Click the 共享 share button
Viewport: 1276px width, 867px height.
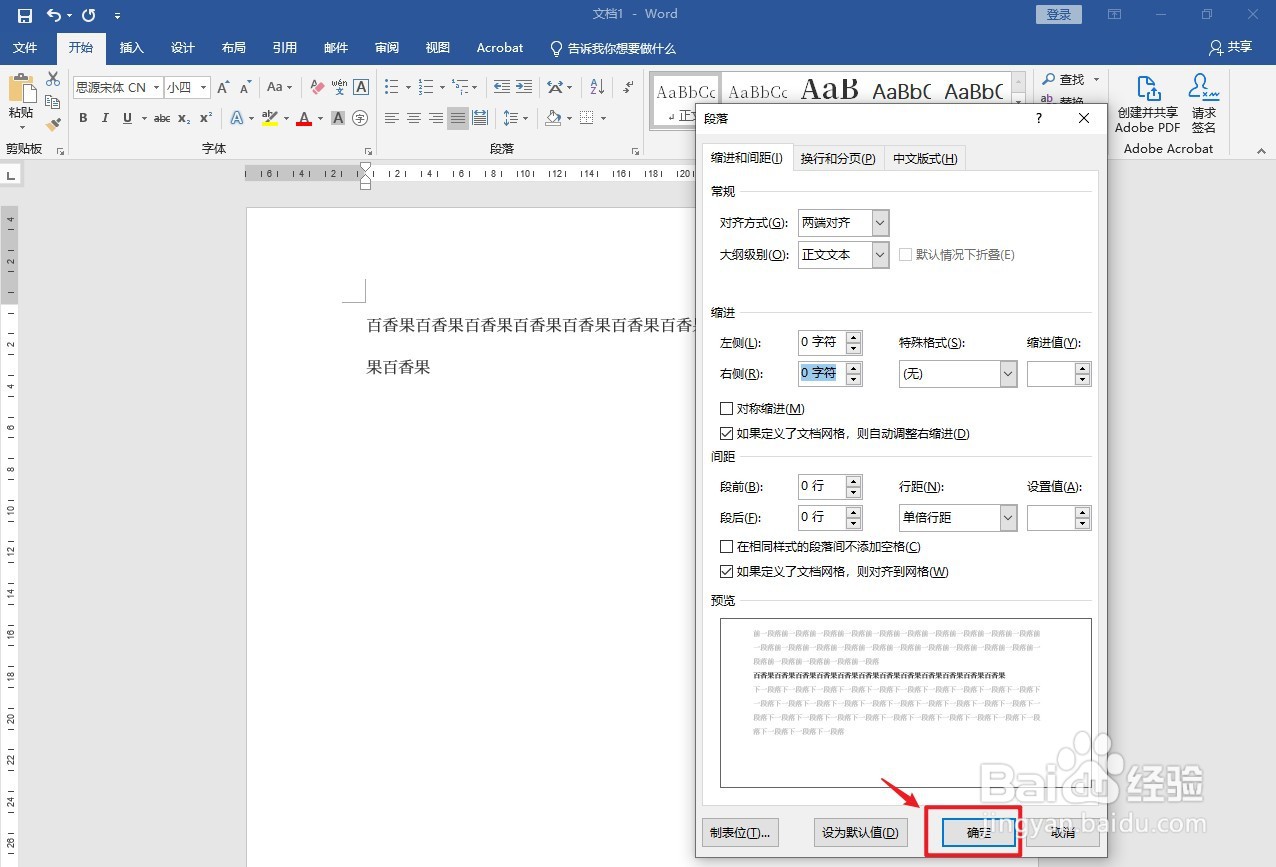1230,48
